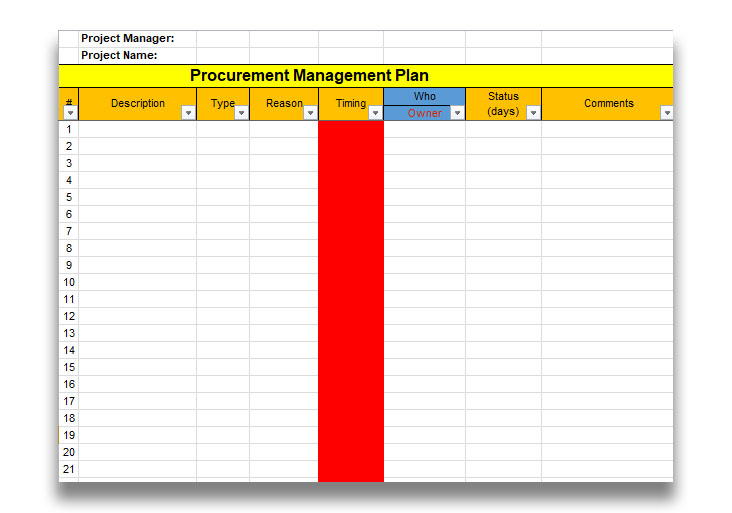Select row number 1
Image resolution: width=732 pixels, height=513 pixels.
click(x=69, y=129)
